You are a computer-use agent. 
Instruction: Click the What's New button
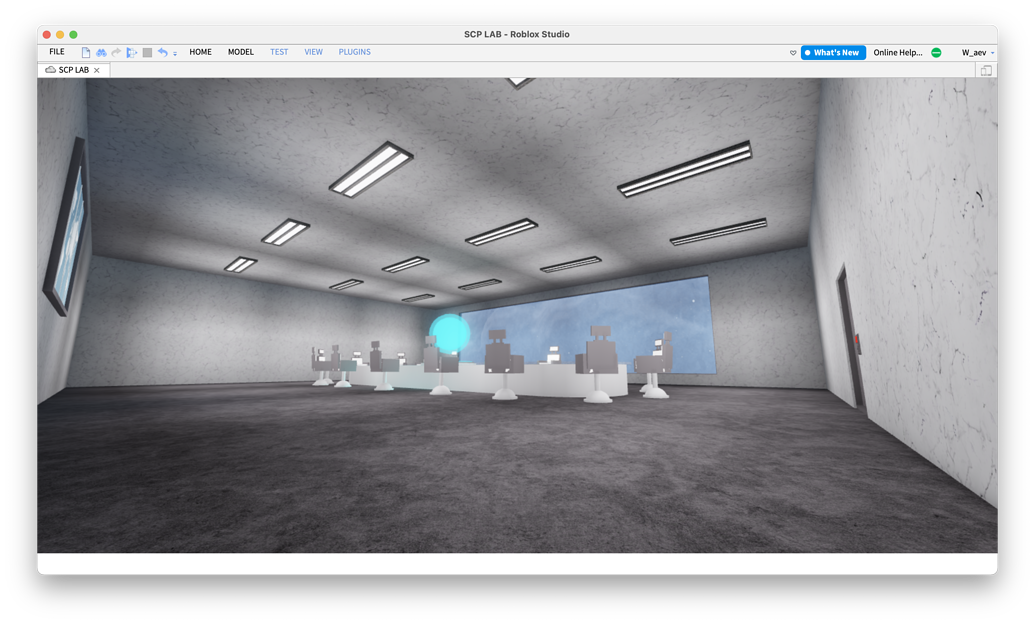pyautogui.click(x=832, y=52)
